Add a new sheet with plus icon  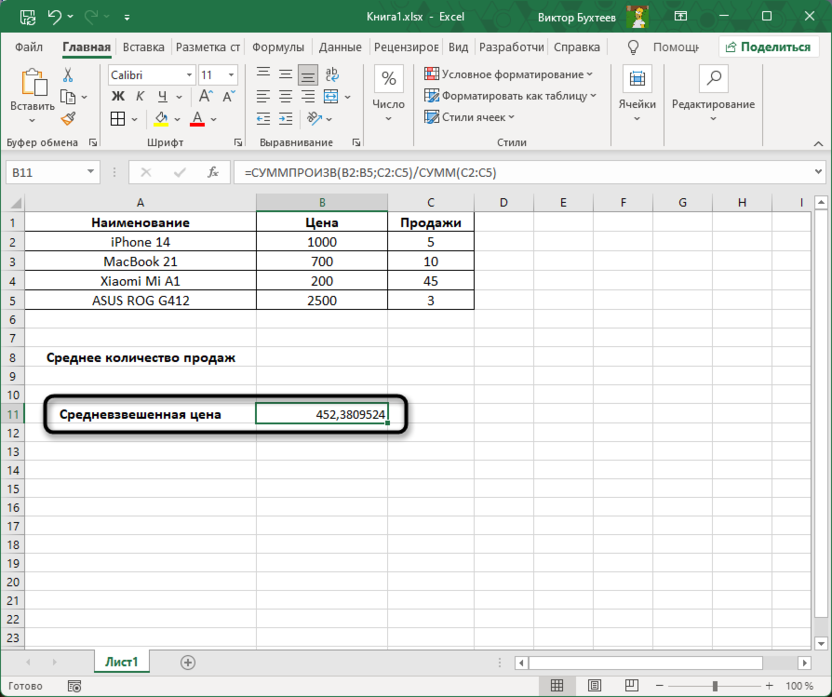pos(188,663)
